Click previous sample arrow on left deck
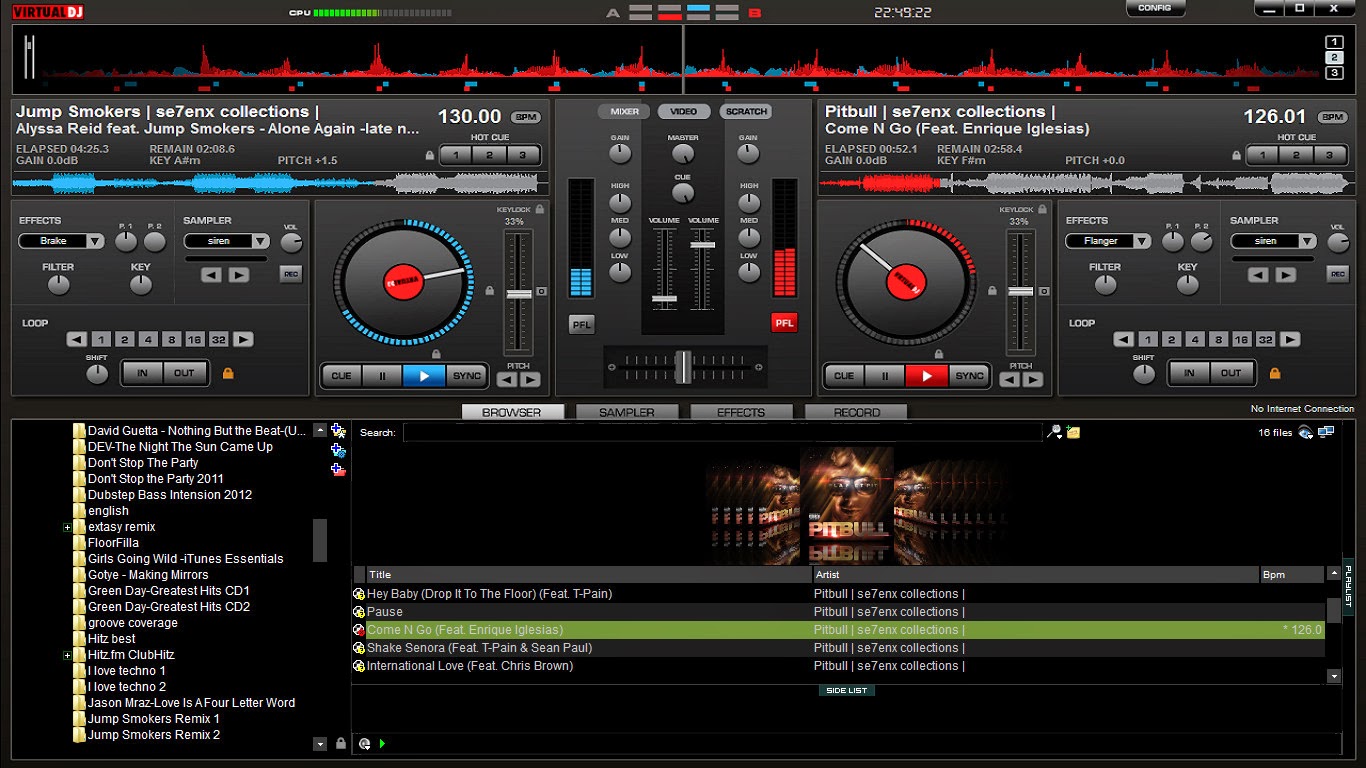The width and height of the screenshot is (1366, 768). point(211,274)
